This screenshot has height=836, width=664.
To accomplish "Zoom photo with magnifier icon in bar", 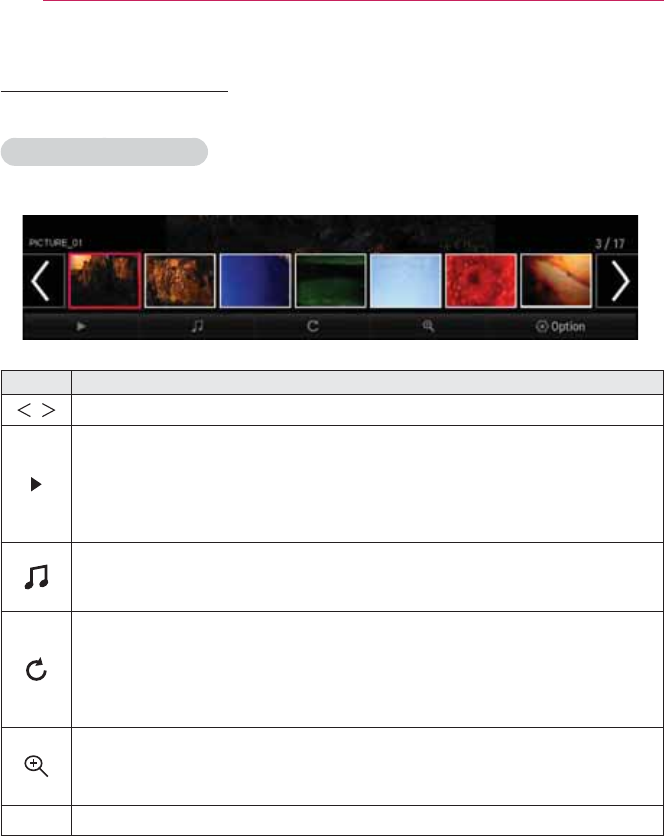I will pos(428,326).
